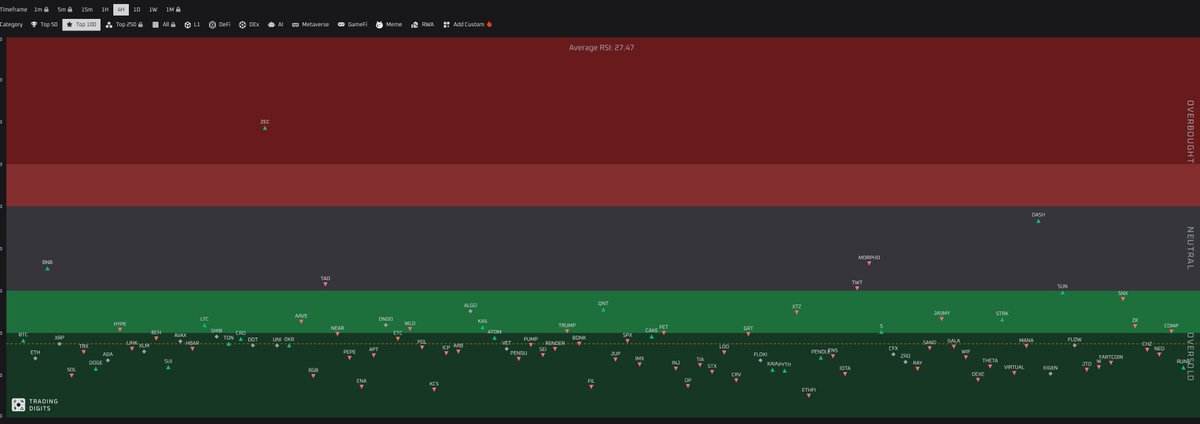The image size is (1200, 424).
Task: Click the DASH data point
Action: click(1038, 221)
